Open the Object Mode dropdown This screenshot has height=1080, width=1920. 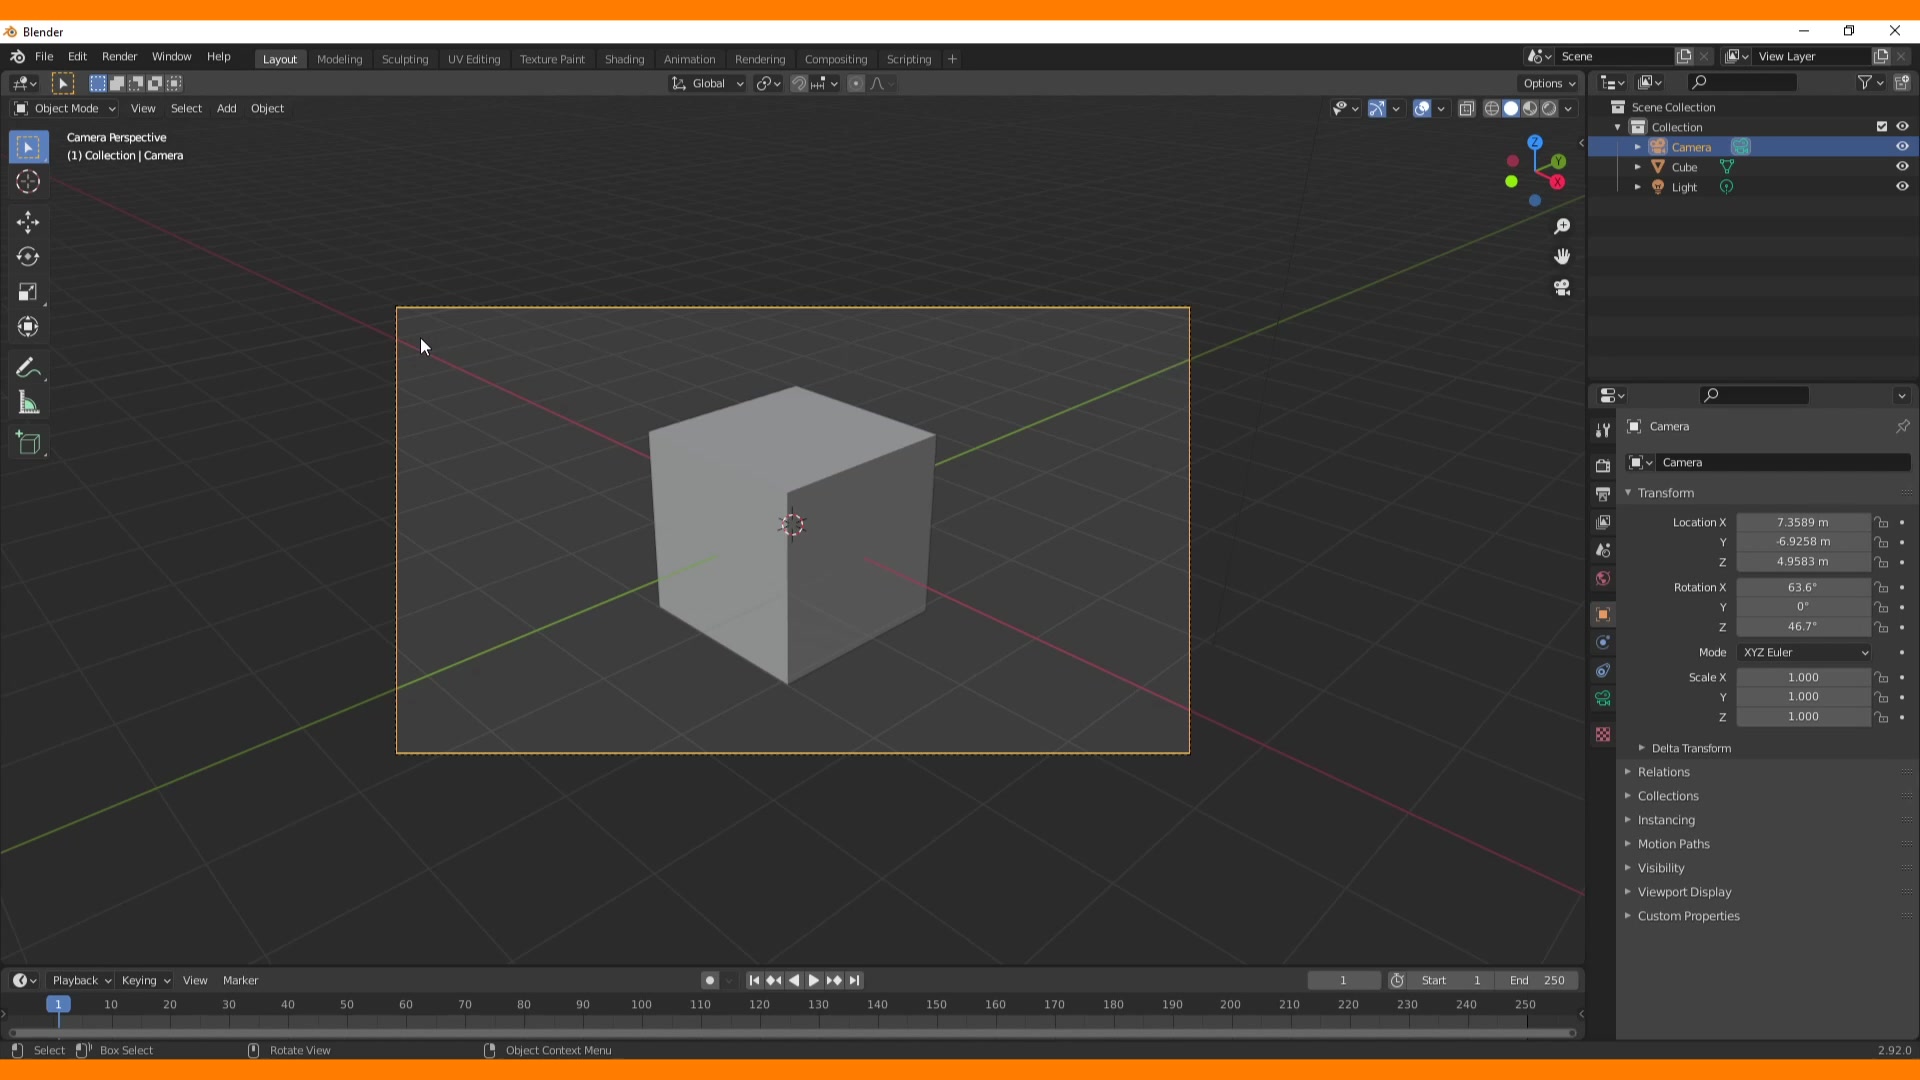65,108
